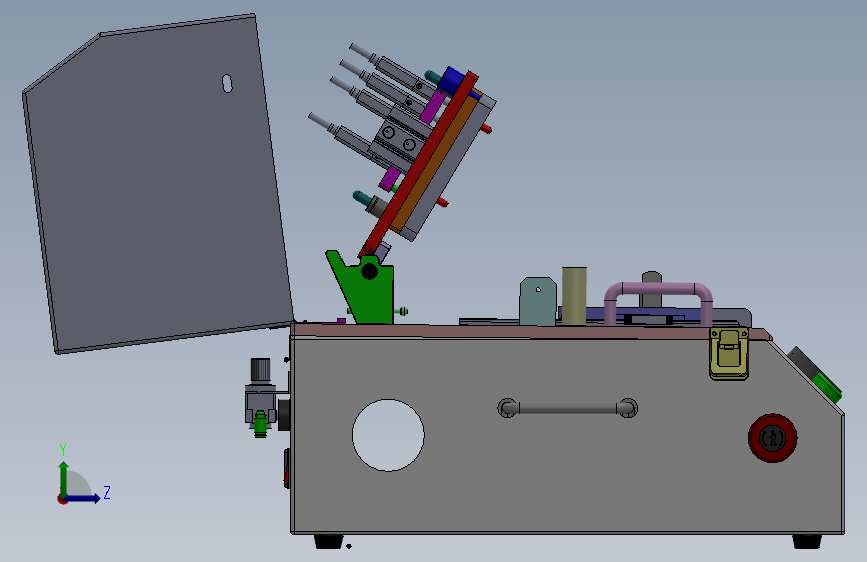Pick the green fitting beneath the air regulator
The image size is (867, 562).
coord(260,424)
